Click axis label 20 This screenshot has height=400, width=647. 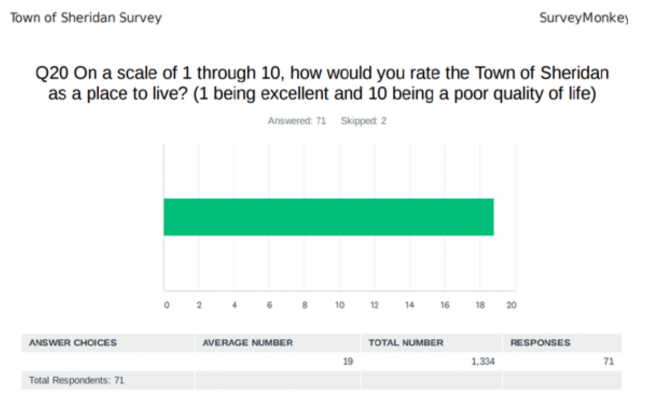tap(511, 305)
